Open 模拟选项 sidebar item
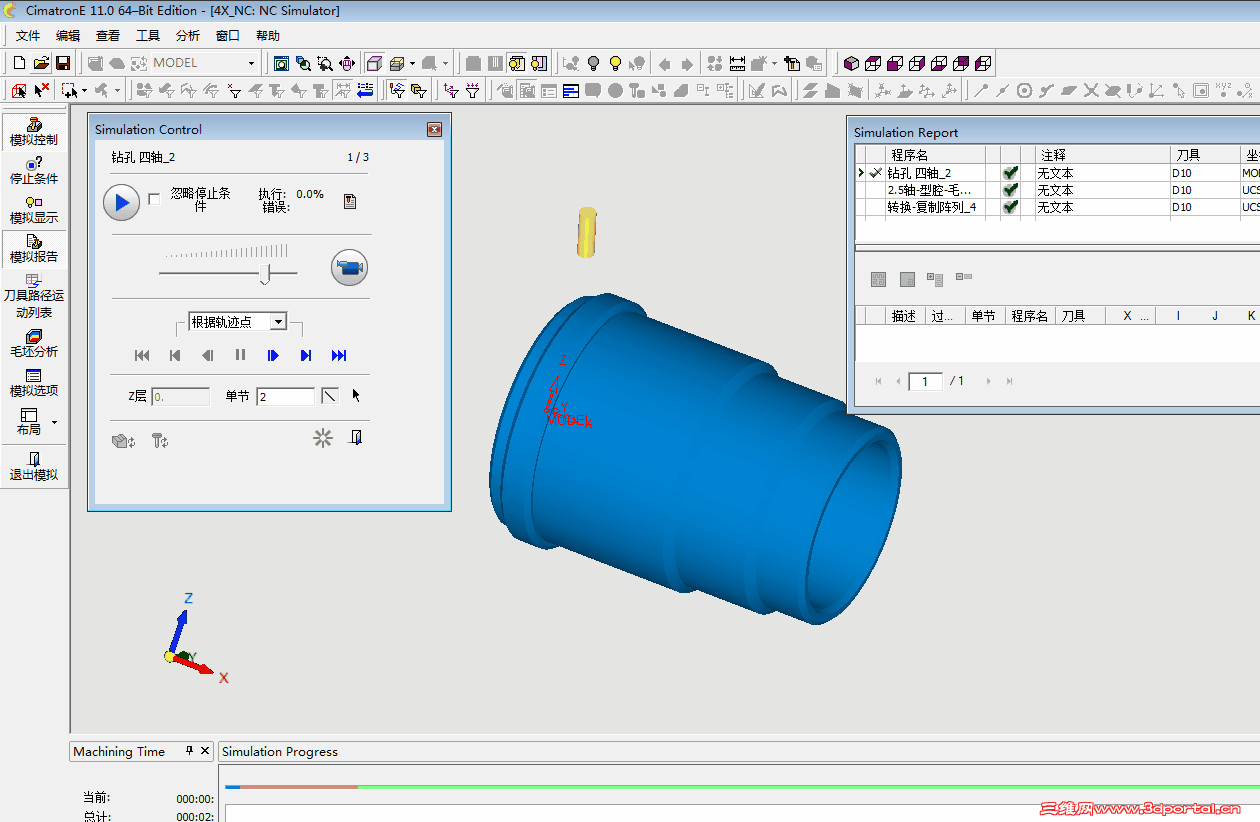This screenshot has height=822, width=1260. point(34,382)
